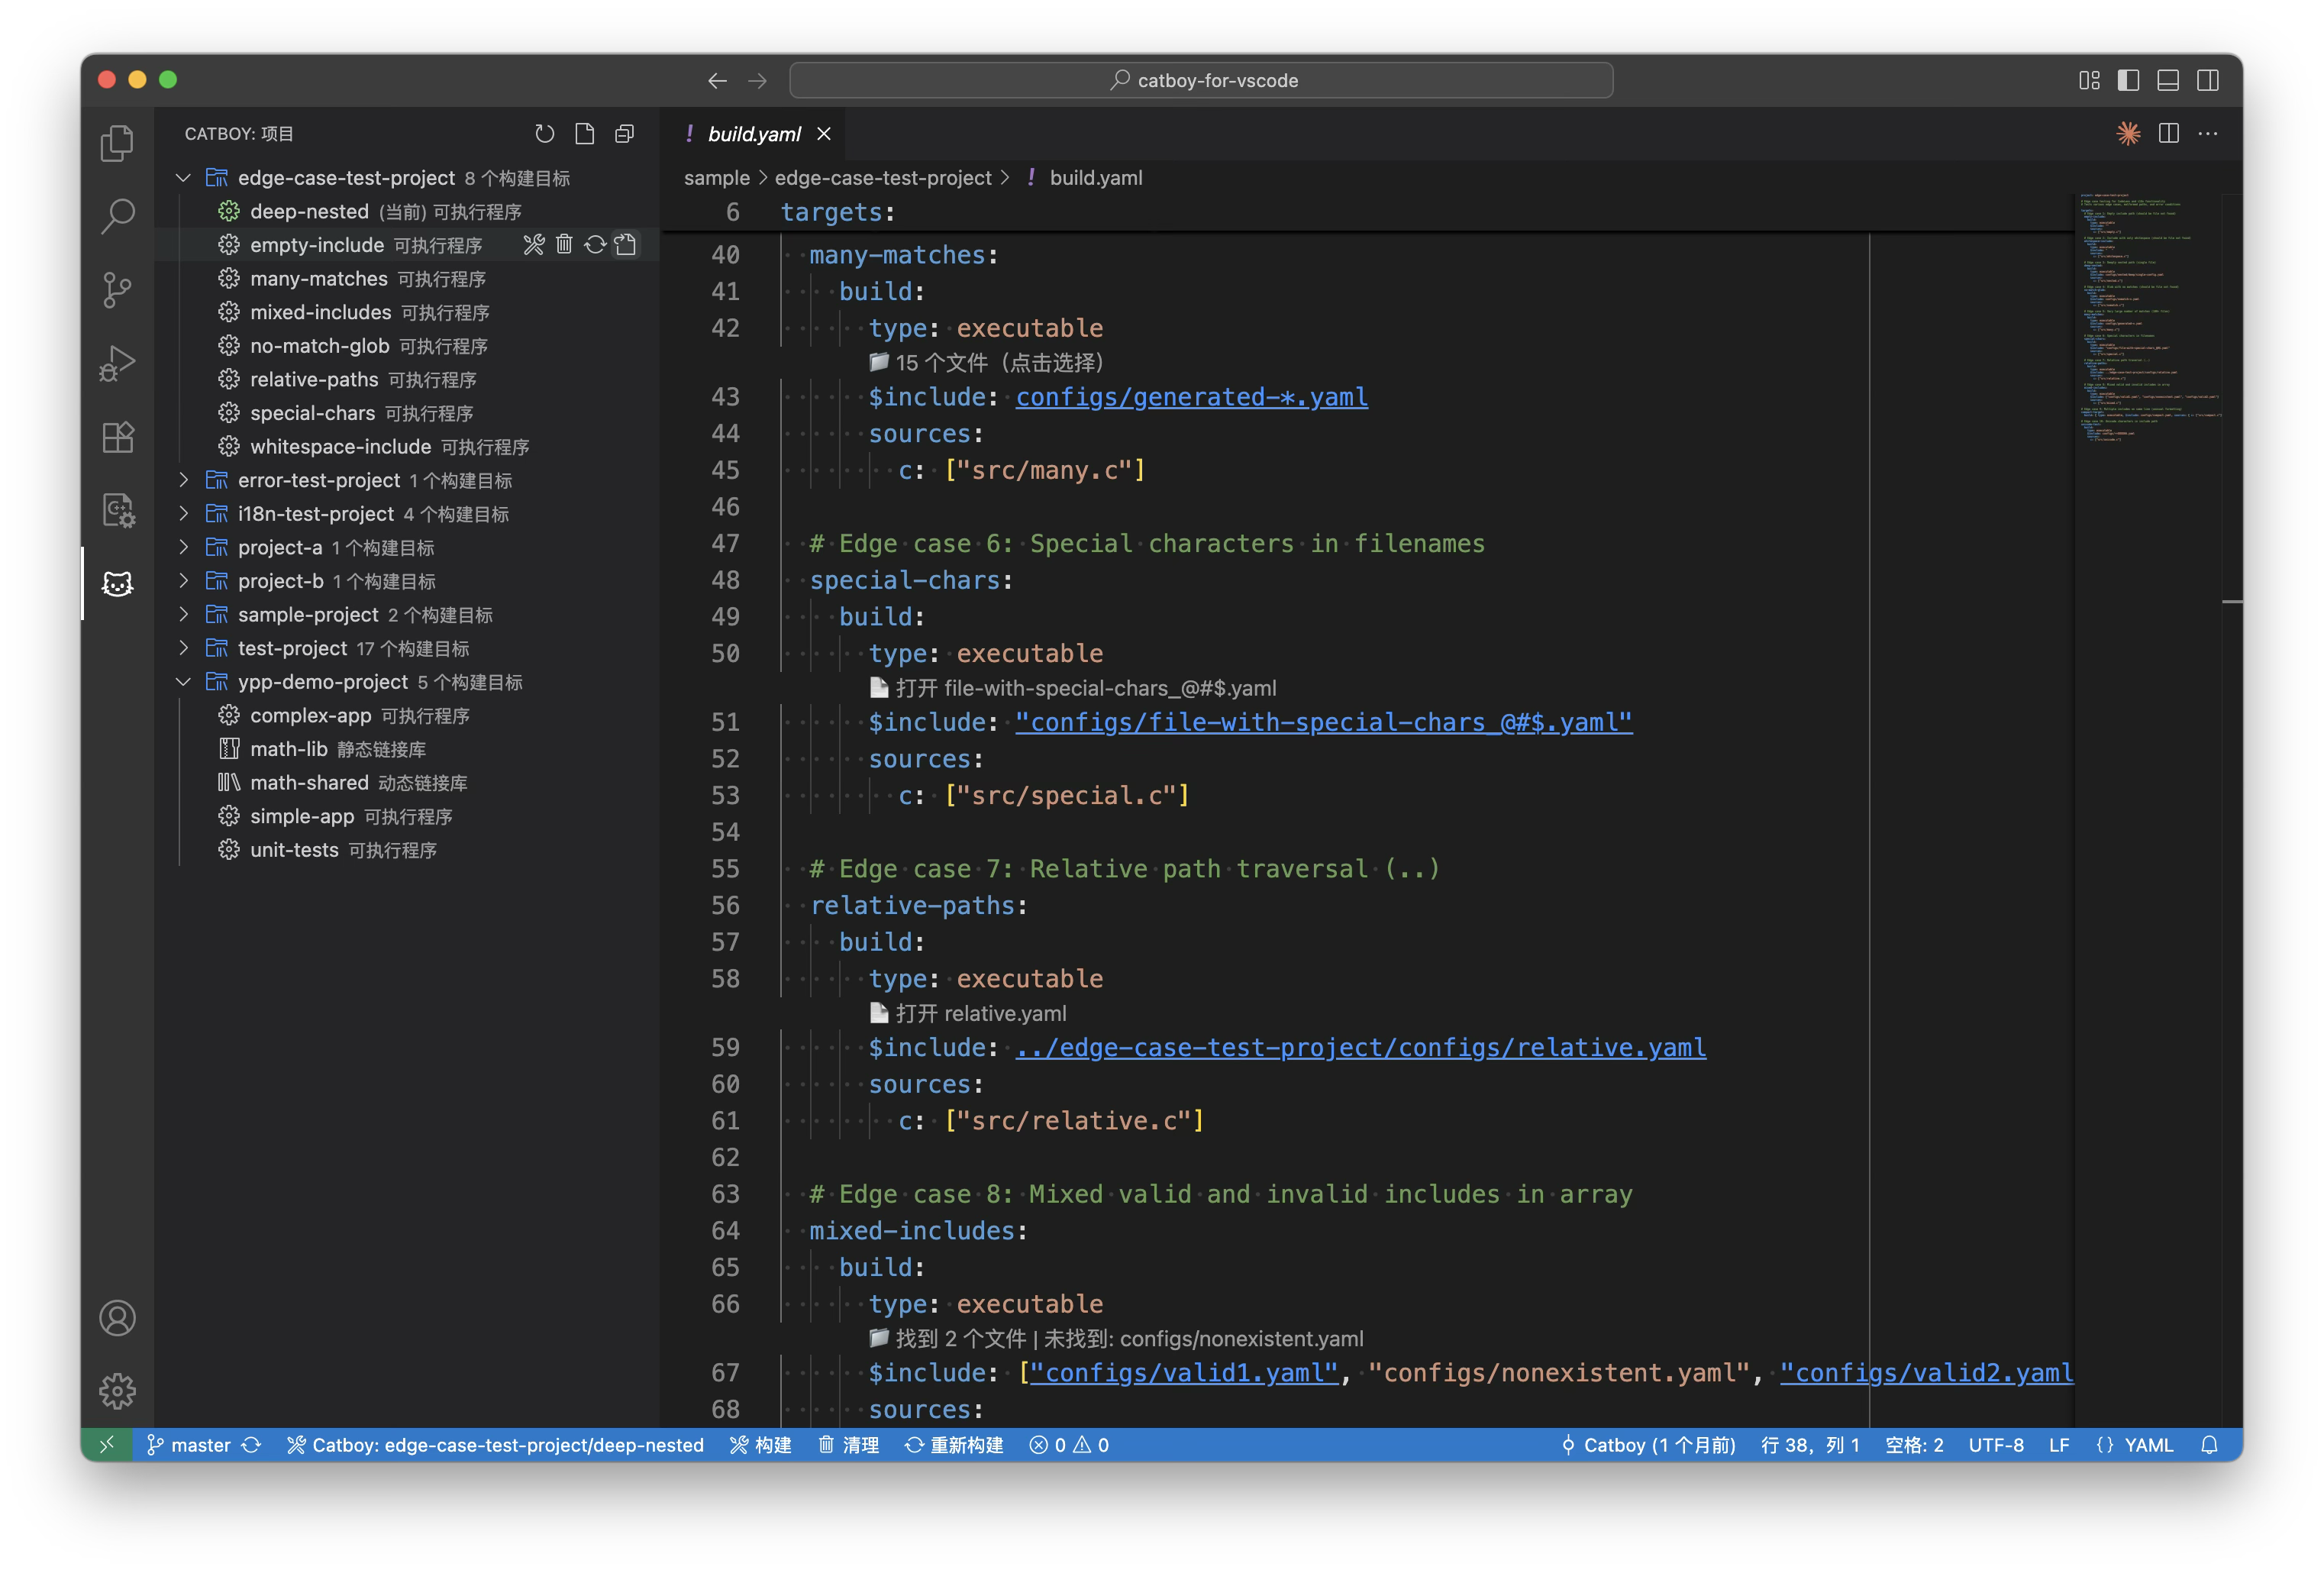Open the configs/generated-*.yaml include link

[x=1191, y=398]
